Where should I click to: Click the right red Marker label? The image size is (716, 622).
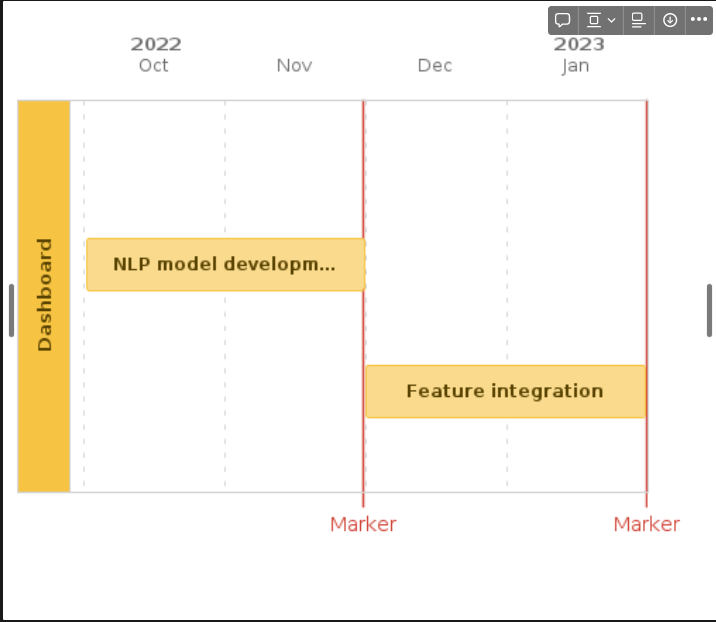[646, 524]
